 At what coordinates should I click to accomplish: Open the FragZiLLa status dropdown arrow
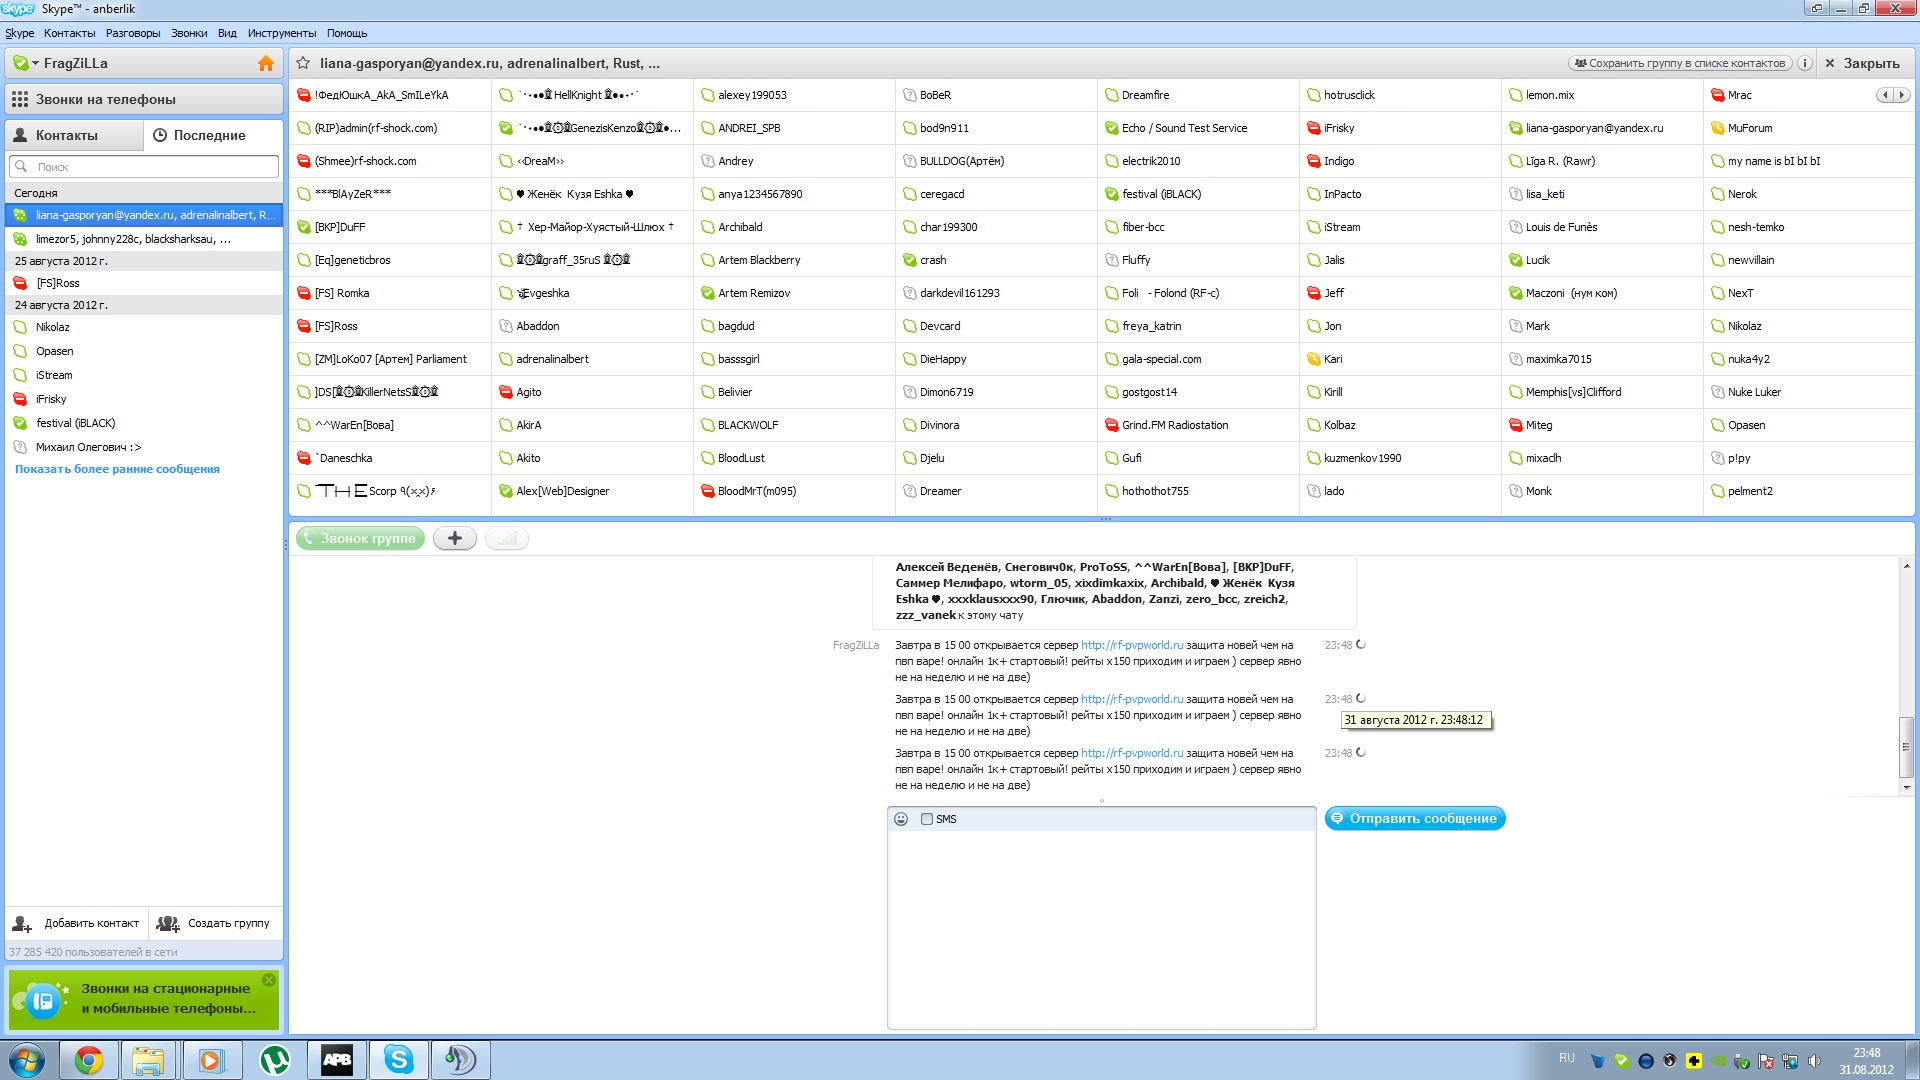pyautogui.click(x=35, y=63)
